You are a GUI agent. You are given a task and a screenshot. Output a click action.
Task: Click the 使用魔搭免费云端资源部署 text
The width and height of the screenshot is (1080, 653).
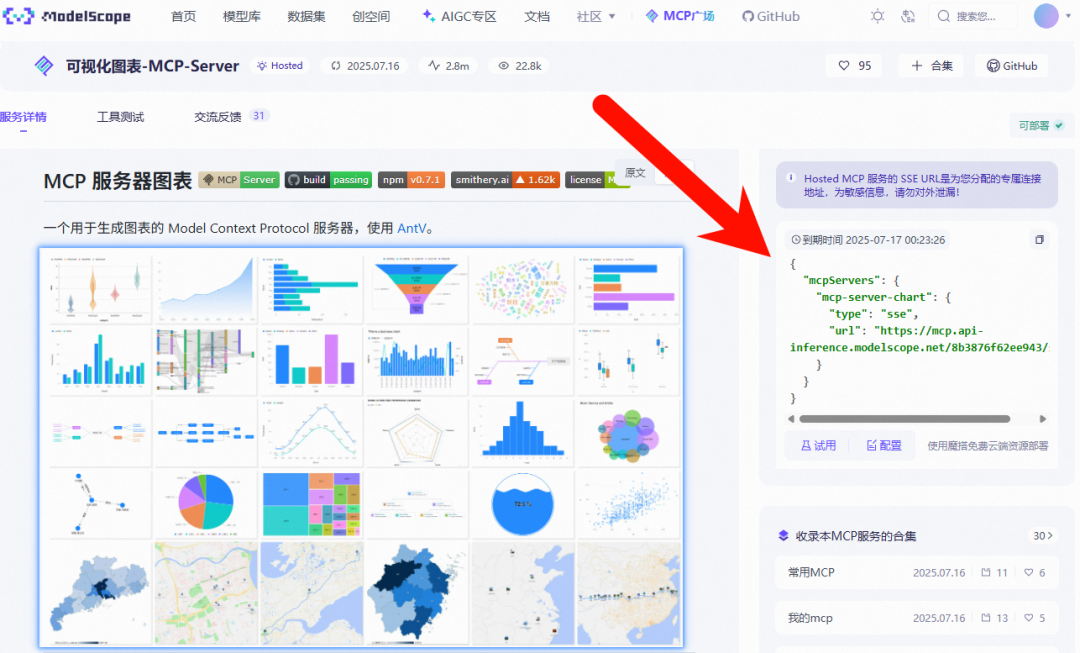(988, 446)
